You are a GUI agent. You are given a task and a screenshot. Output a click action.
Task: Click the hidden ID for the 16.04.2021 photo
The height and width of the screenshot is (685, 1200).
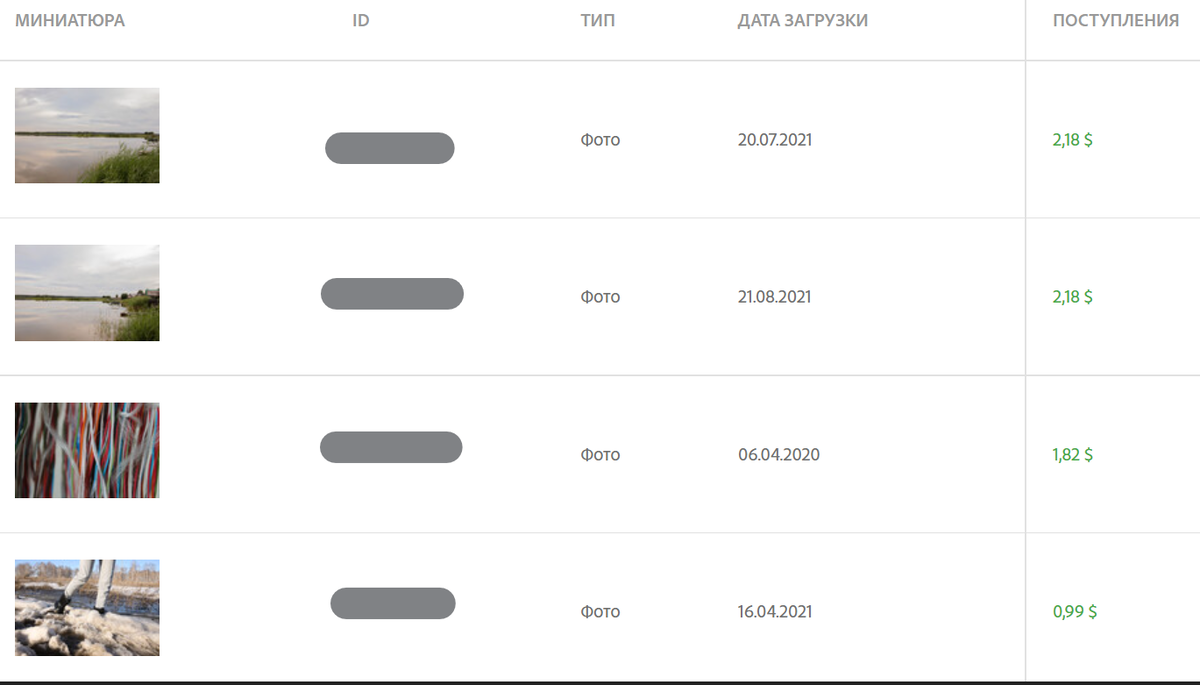pos(393,603)
